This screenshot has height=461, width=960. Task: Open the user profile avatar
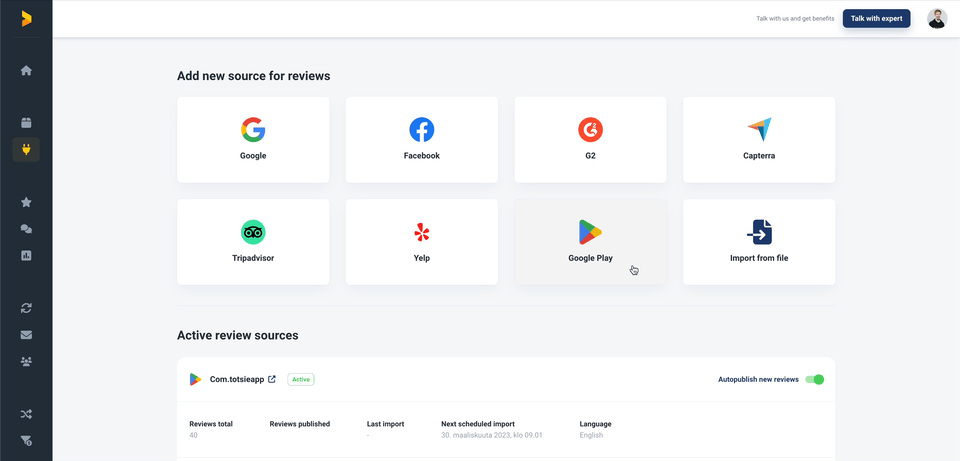pyautogui.click(x=937, y=18)
